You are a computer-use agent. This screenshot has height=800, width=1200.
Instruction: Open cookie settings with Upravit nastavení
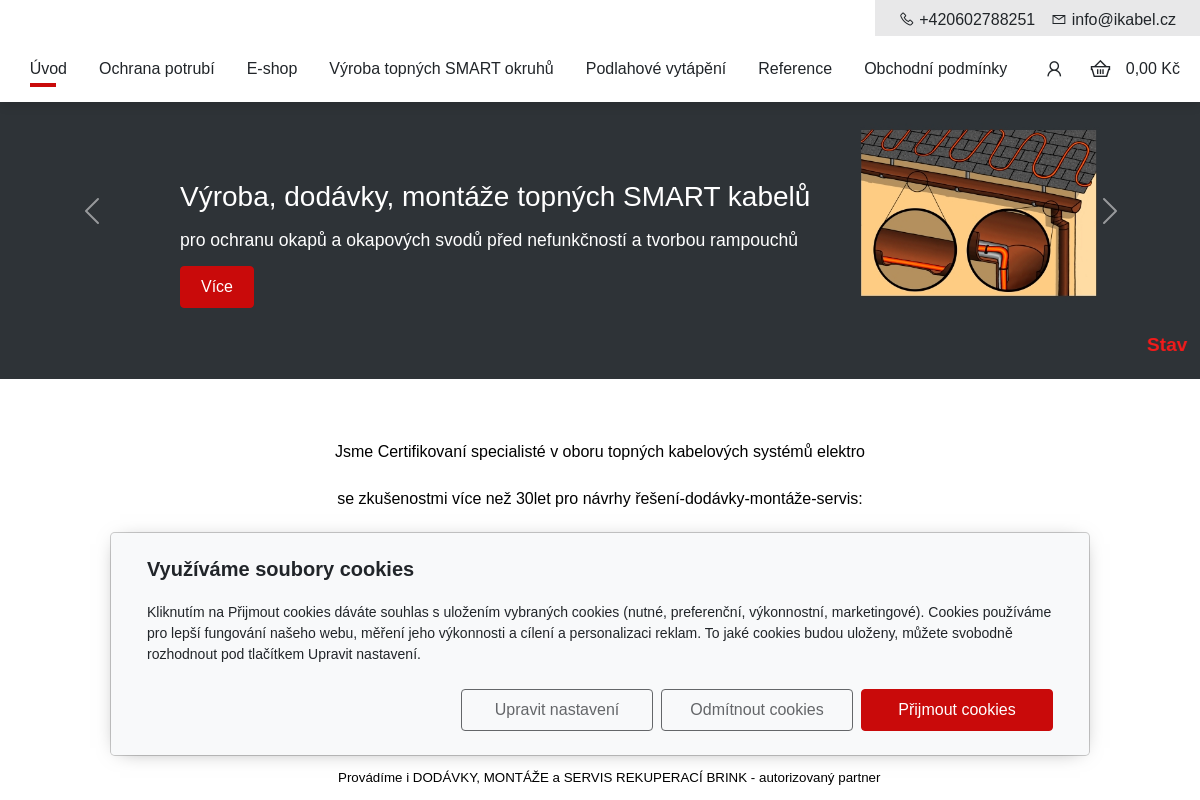pos(556,710)
